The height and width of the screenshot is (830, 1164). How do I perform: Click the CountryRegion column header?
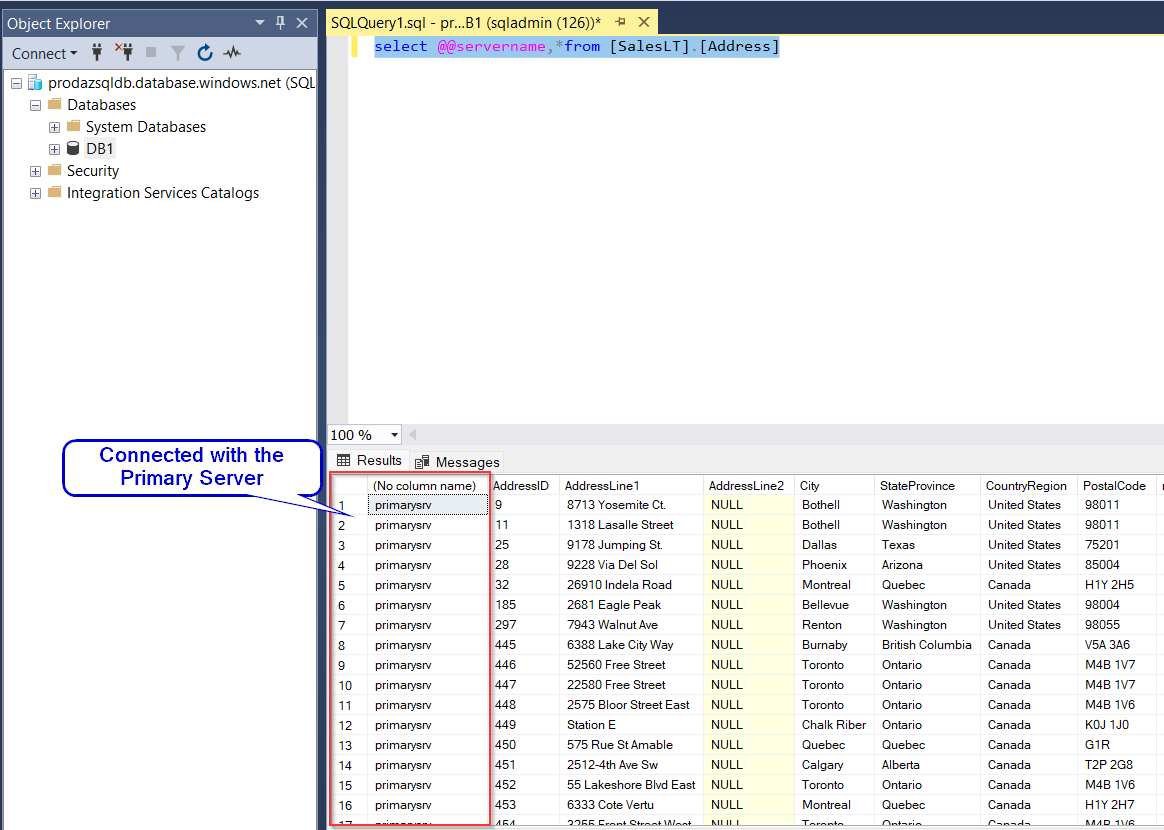click(1029, 486)
